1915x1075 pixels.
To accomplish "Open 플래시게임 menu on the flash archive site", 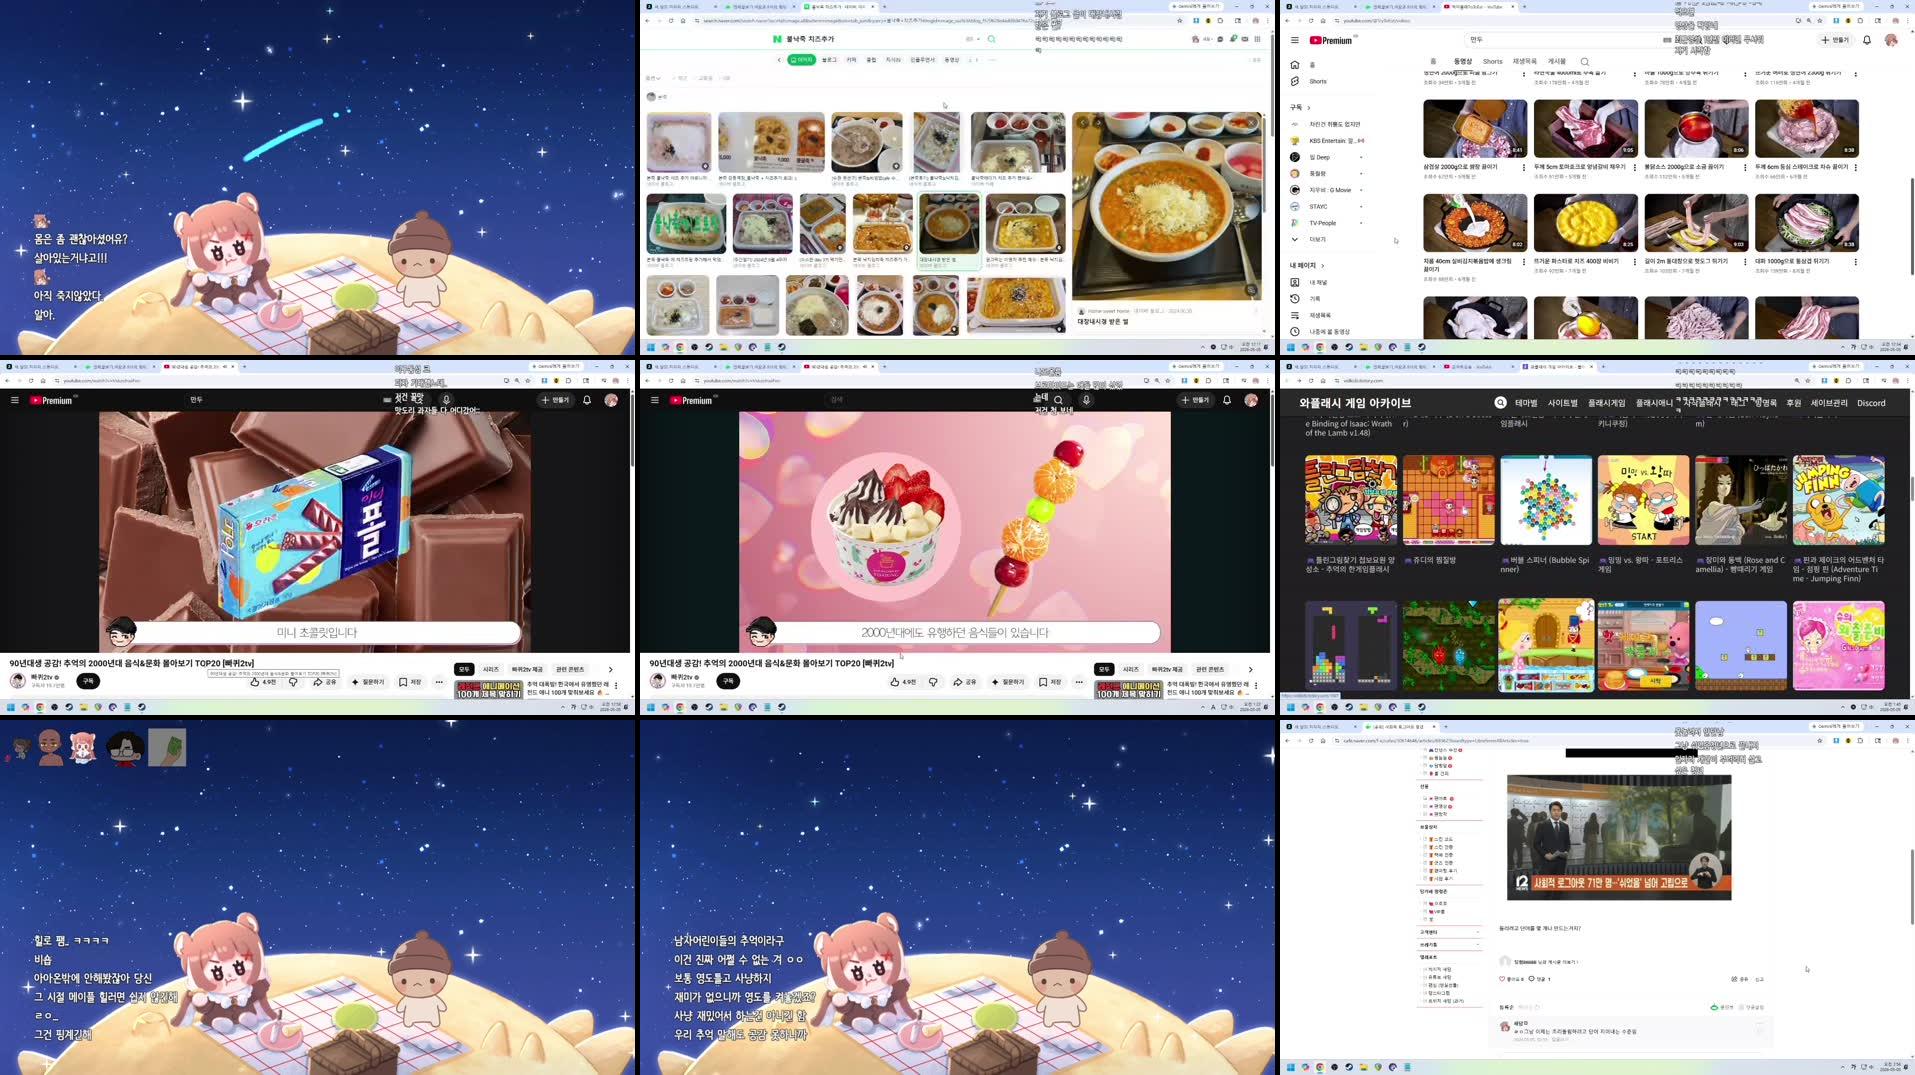I will [x=1607, y=403].
